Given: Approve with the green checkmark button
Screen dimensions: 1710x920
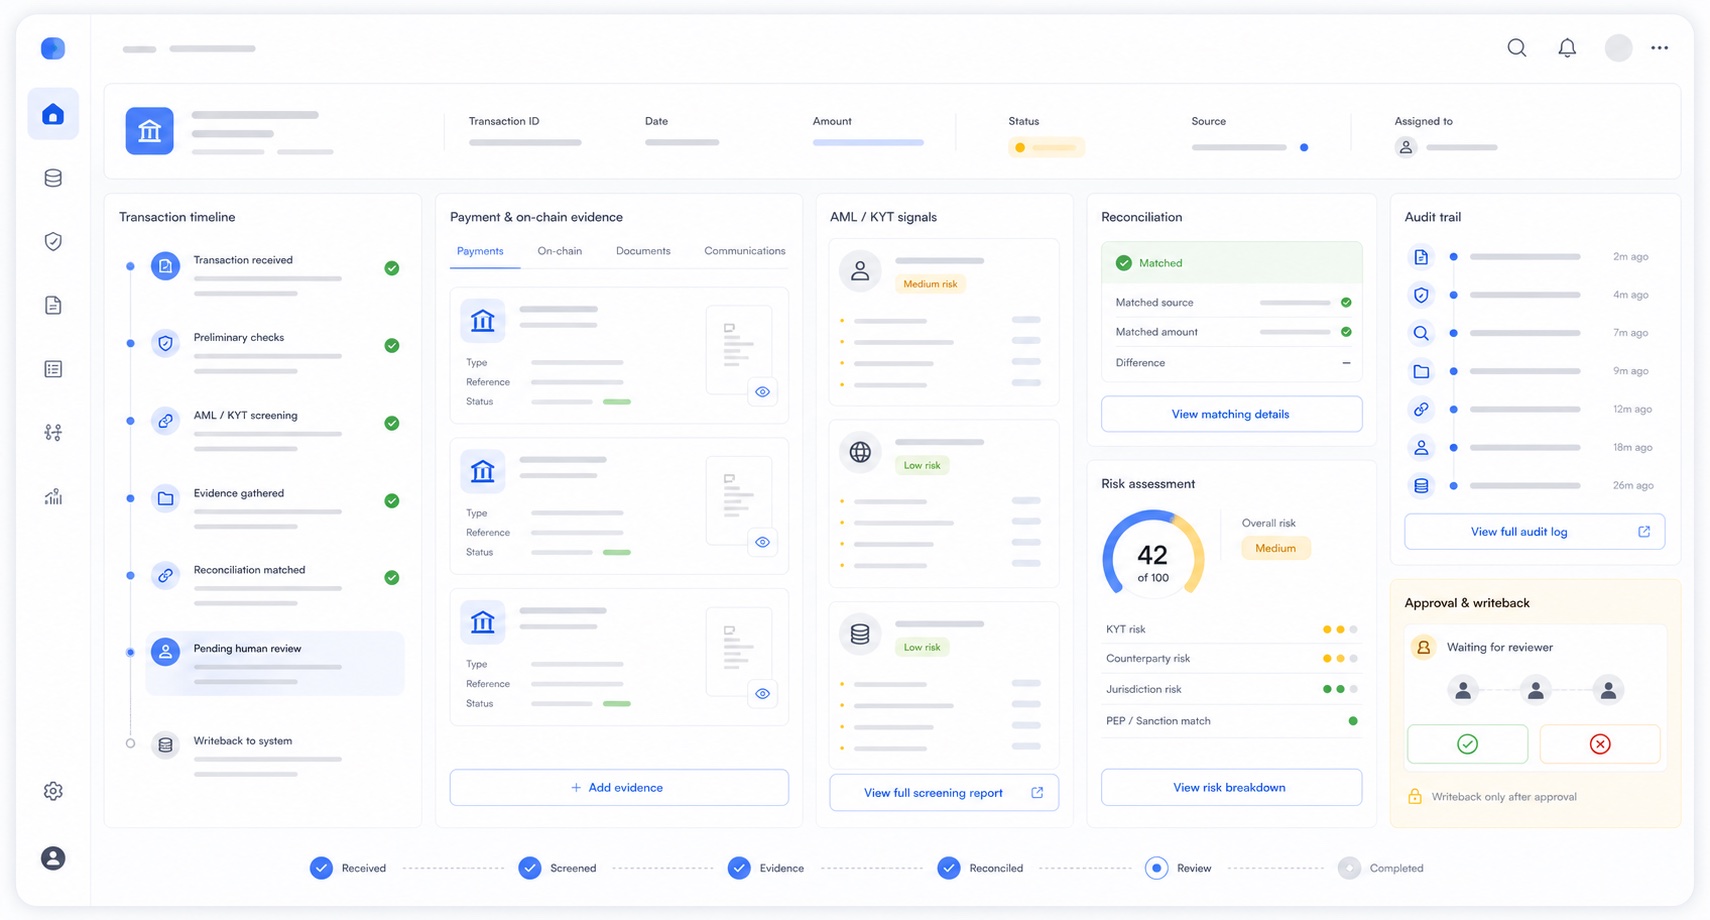Looking at the screenshot, I should pyautogui.click(x=1467, y=744).
